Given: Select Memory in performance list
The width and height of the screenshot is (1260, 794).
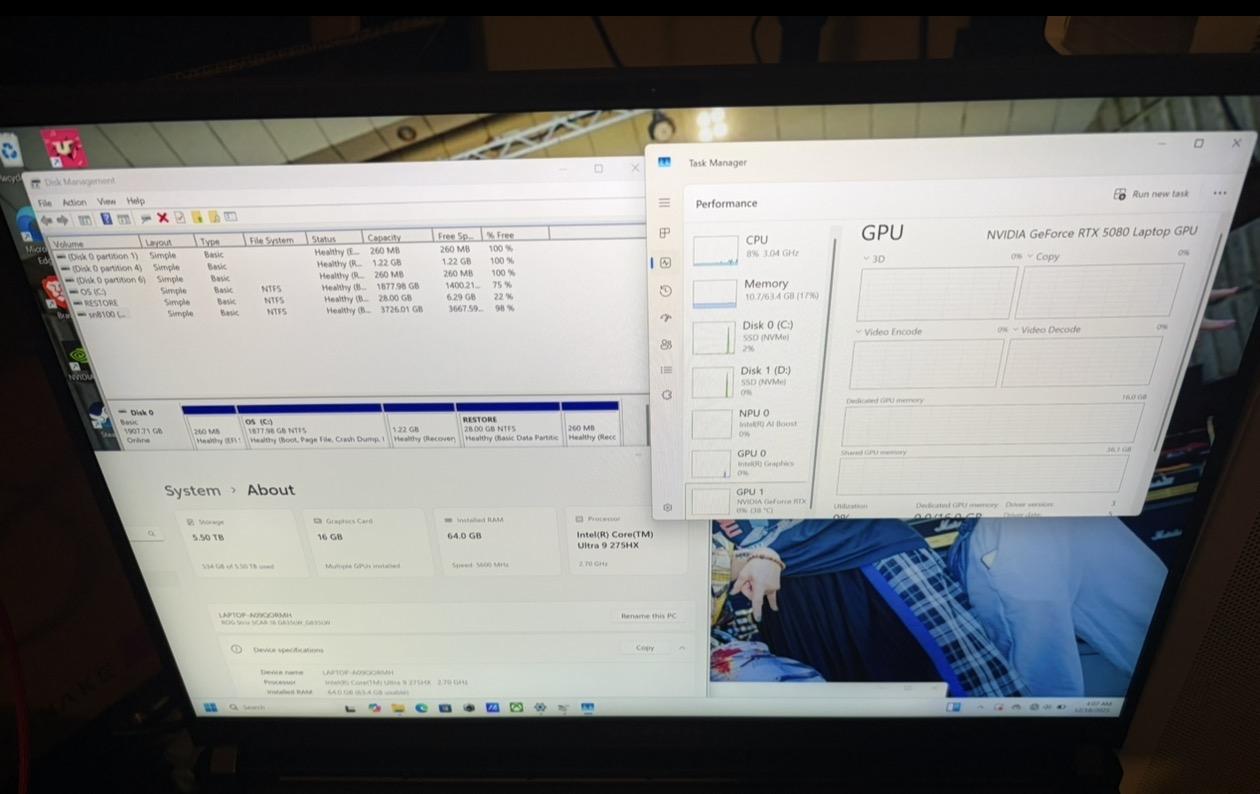Looking at the screenshot, I should coord(757,291).
